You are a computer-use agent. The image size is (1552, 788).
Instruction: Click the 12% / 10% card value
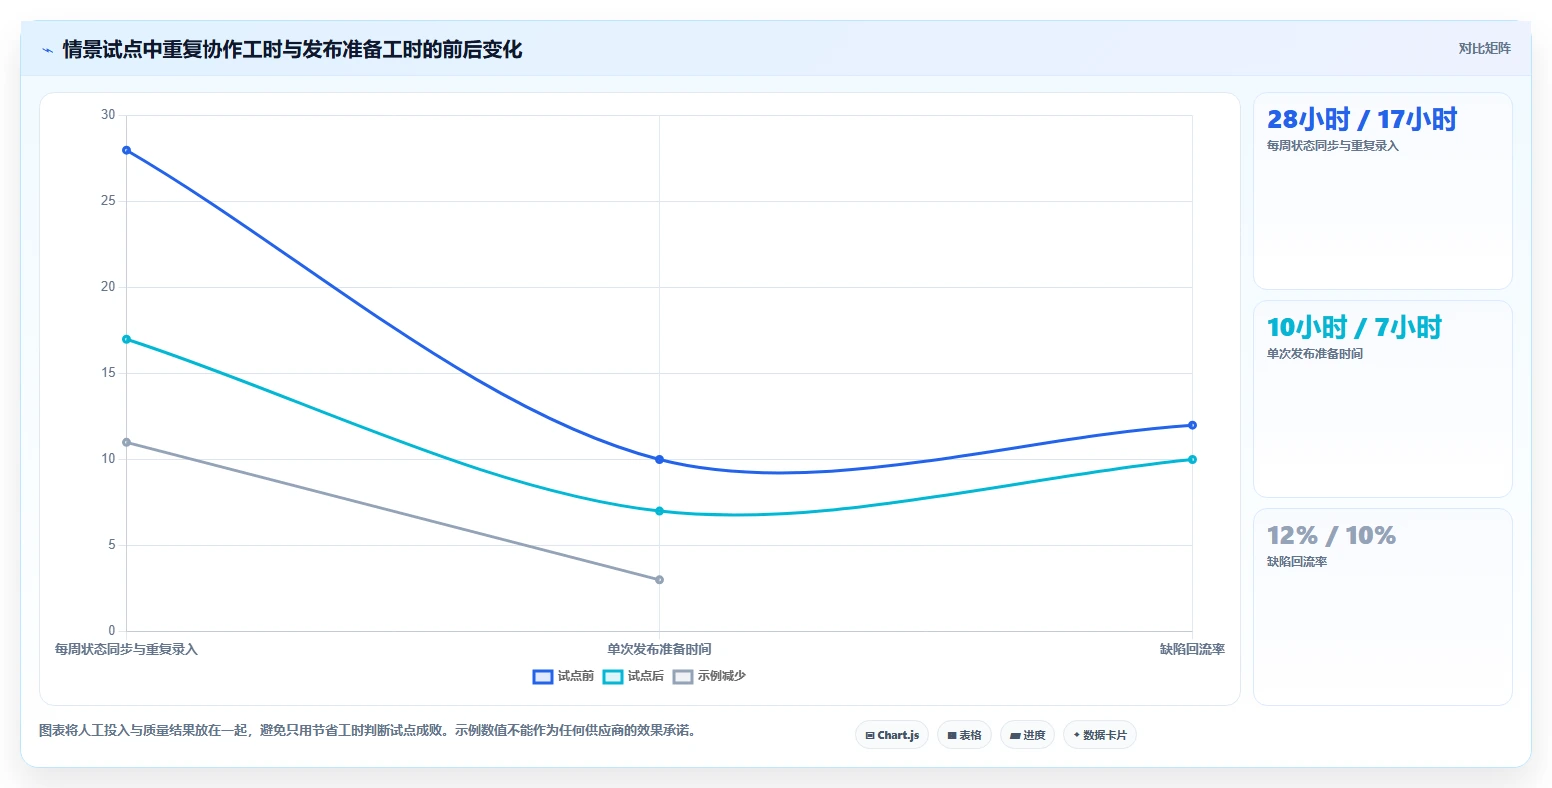pos(1331,536)
